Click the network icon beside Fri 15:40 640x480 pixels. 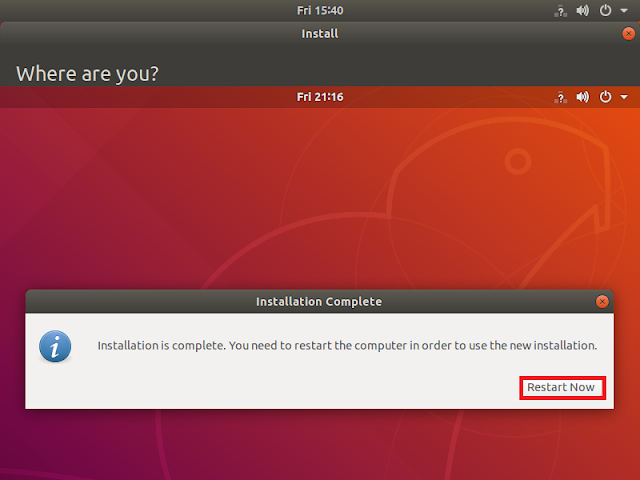pos(561,10)
